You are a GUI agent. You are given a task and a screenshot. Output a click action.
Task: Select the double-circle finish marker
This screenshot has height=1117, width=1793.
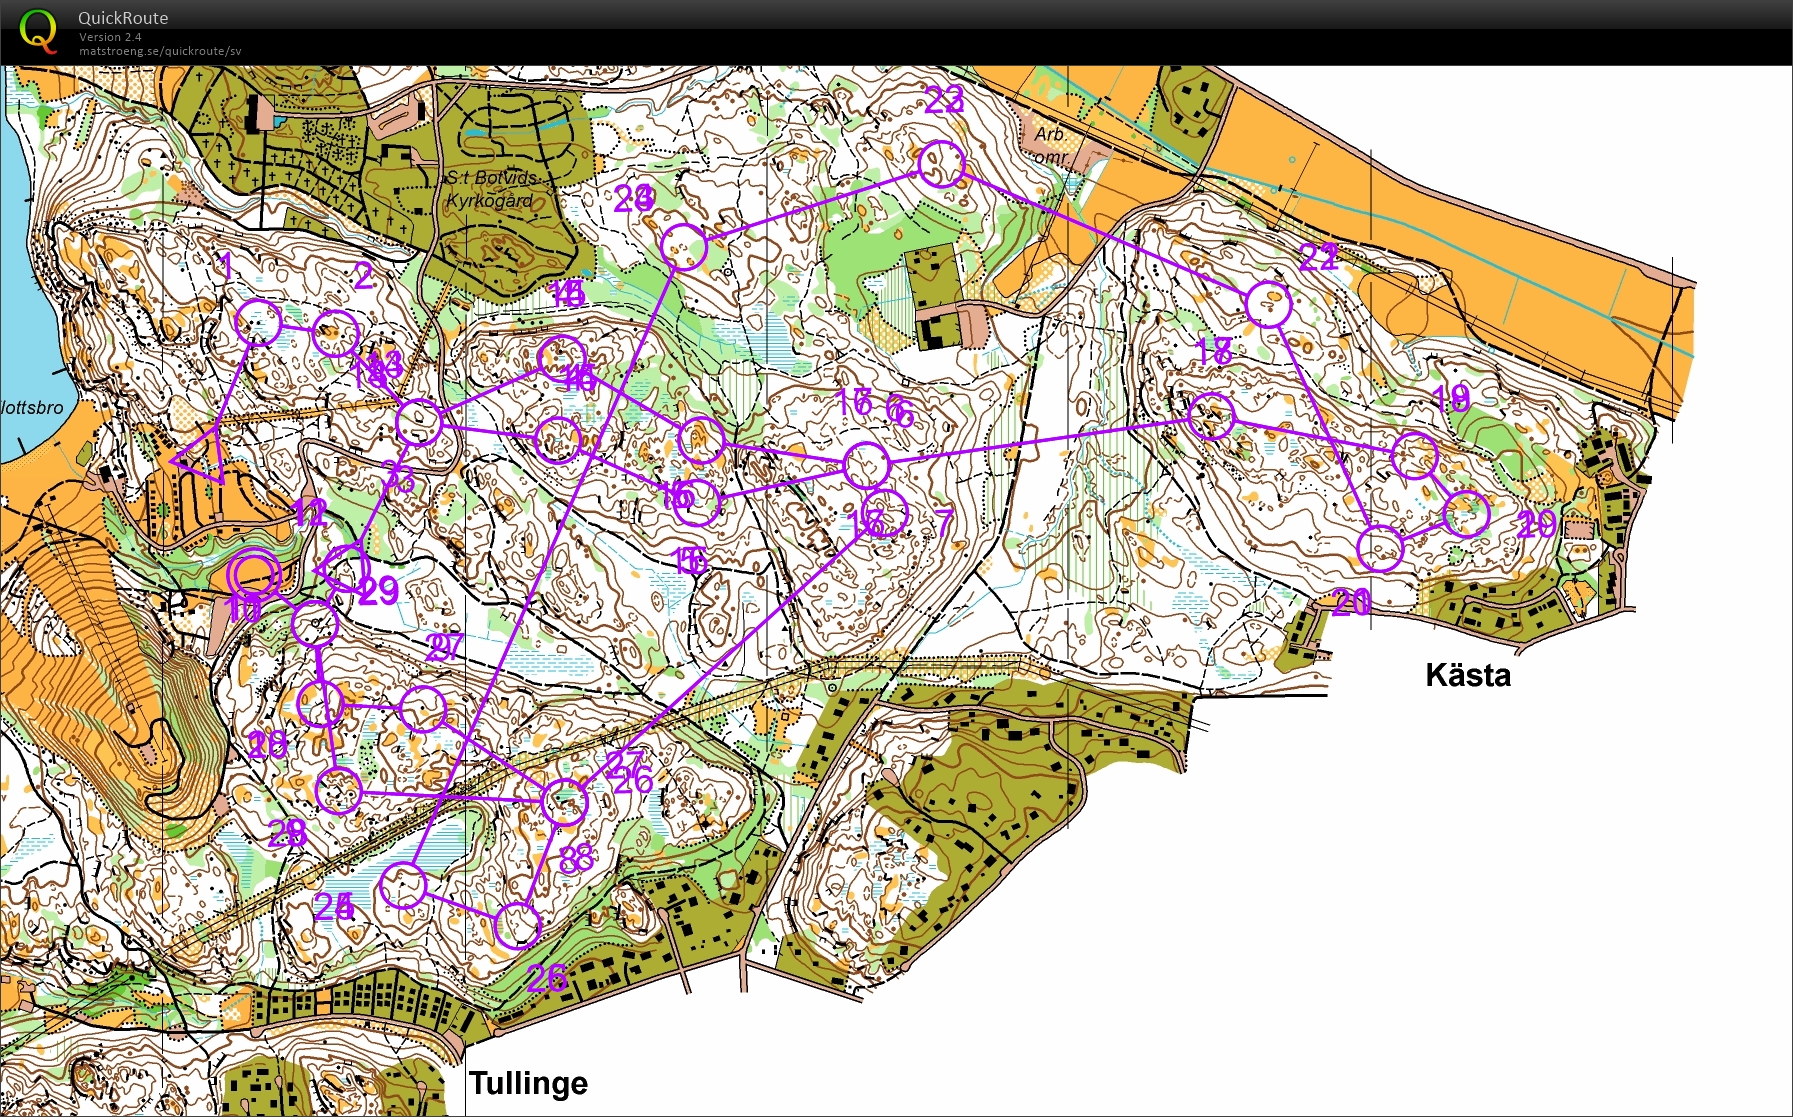pyautogui.click(x=254, y=576)
